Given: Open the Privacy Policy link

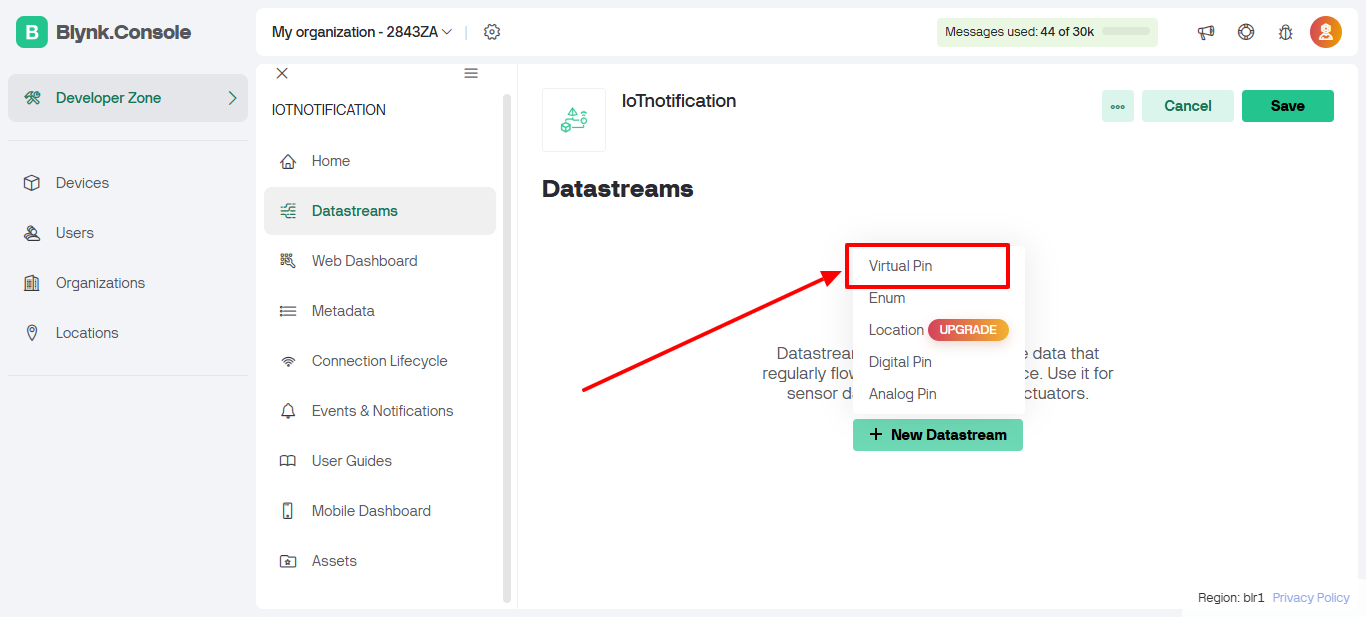Looking at the screenshot, I should pos(1311,597).
